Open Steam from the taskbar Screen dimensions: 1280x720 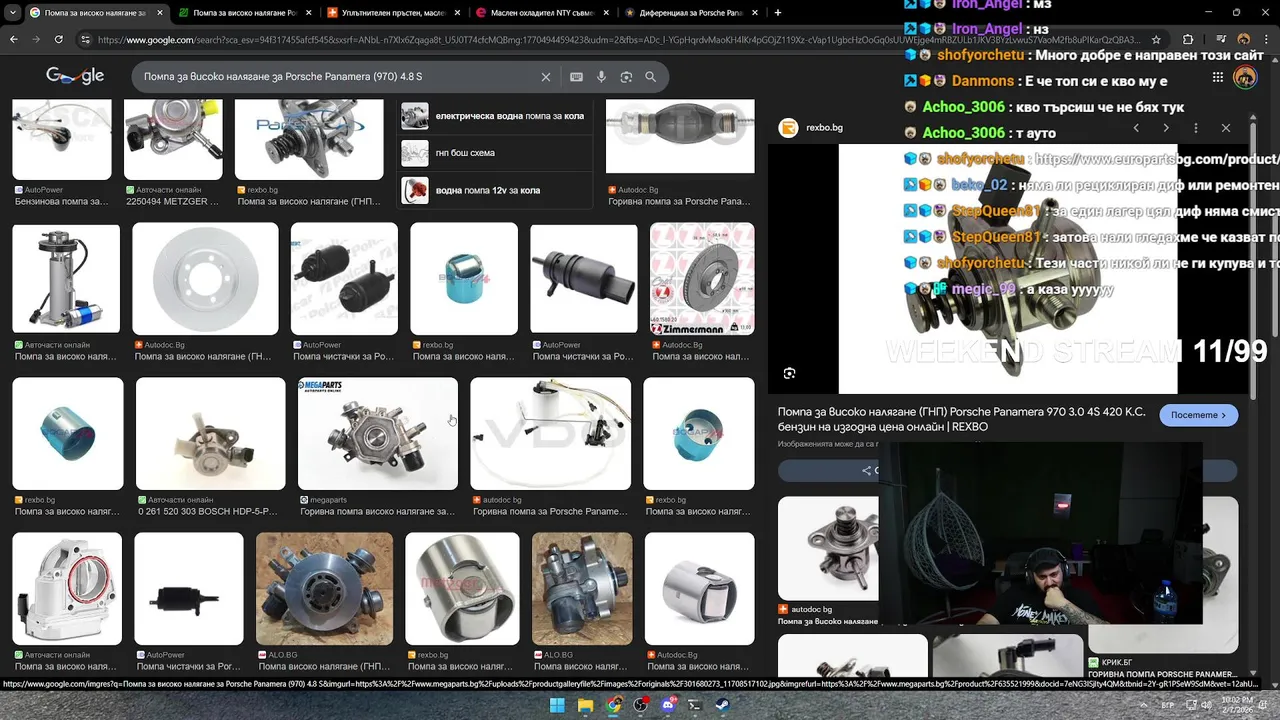coord(721,705)
